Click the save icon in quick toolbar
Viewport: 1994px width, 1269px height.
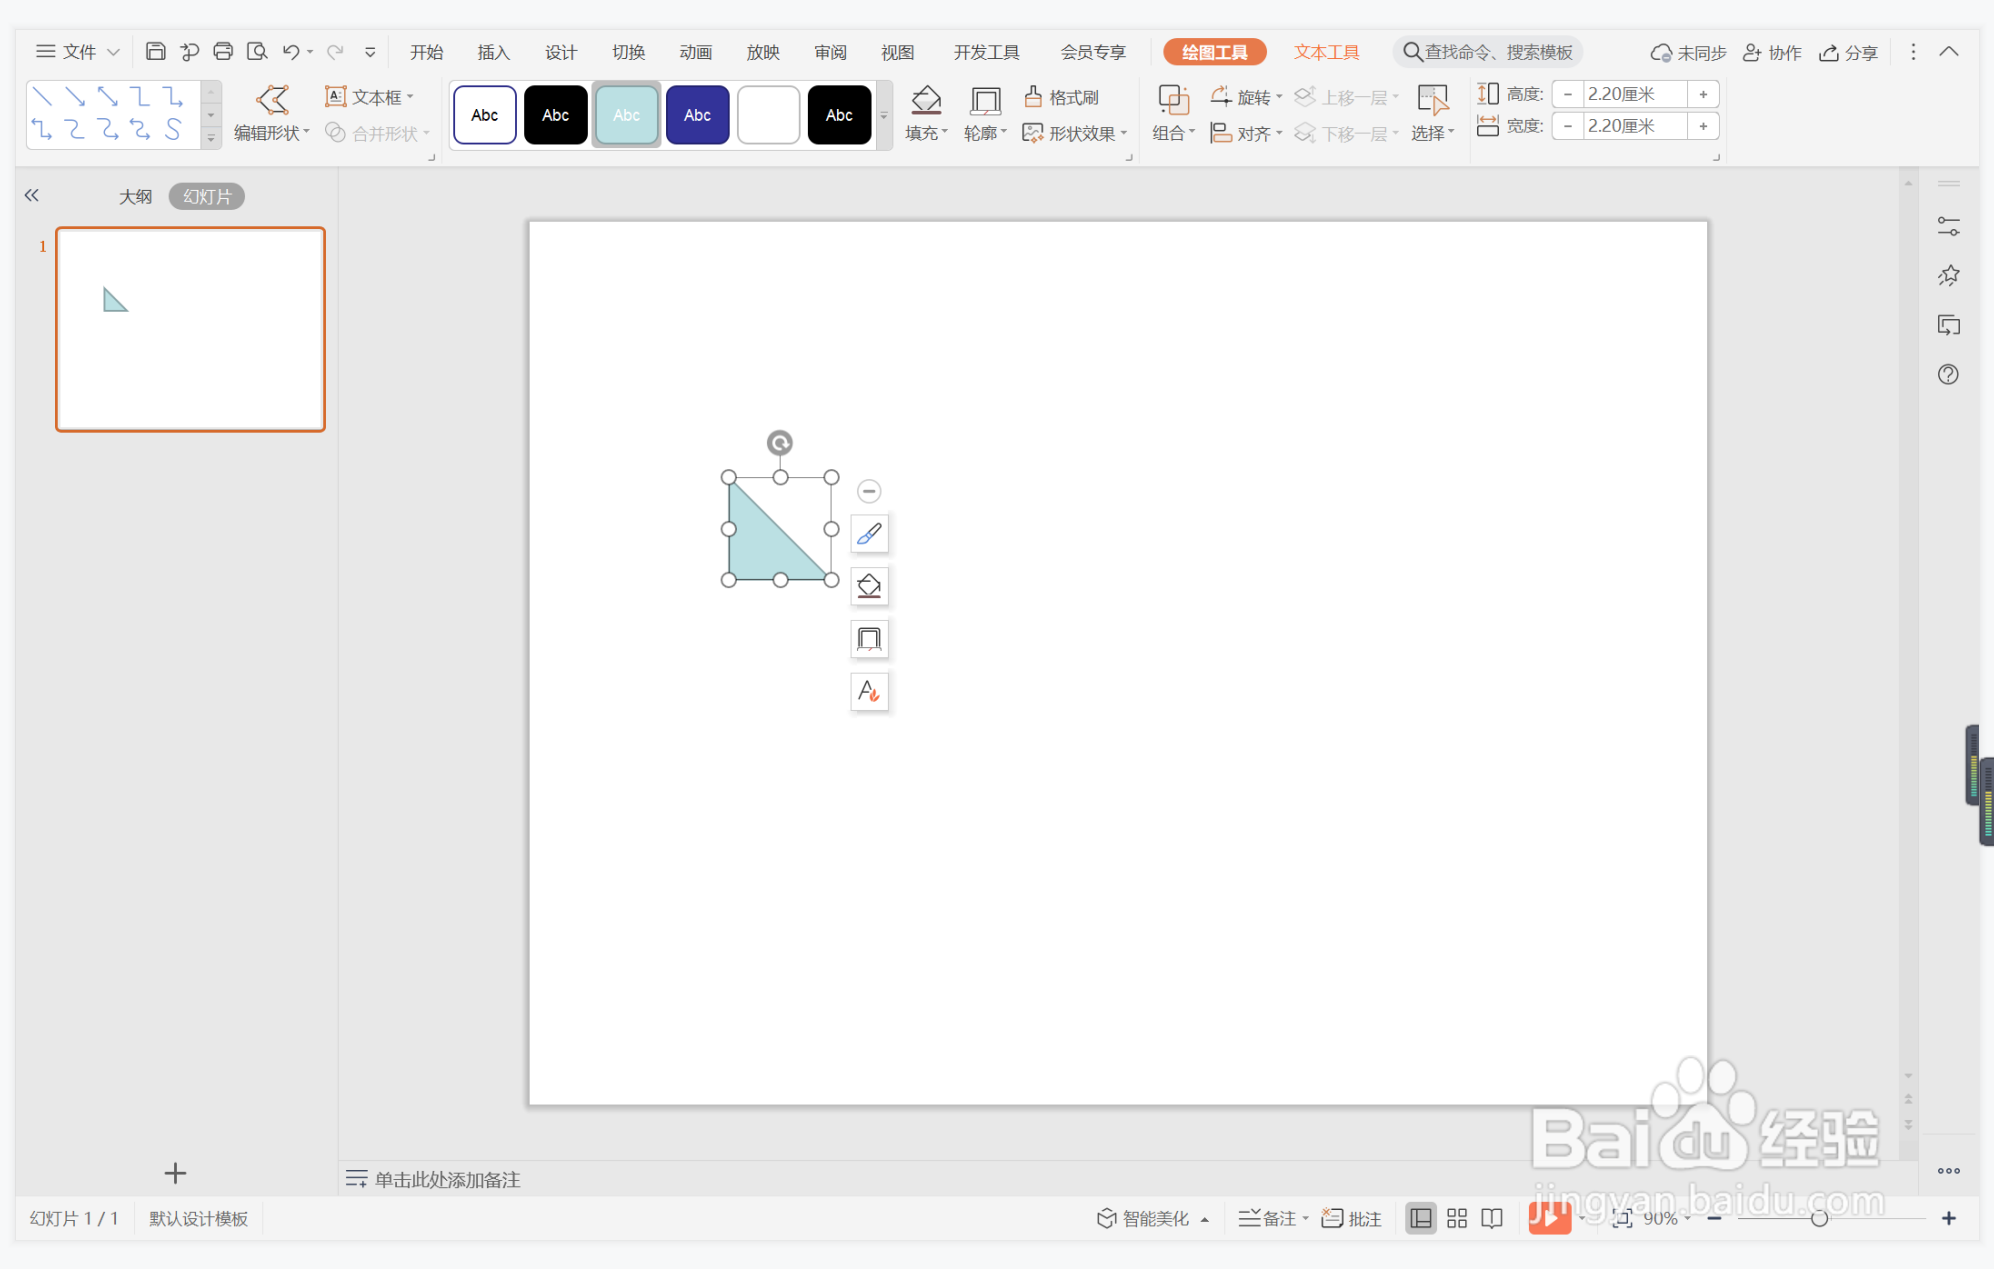155,52
